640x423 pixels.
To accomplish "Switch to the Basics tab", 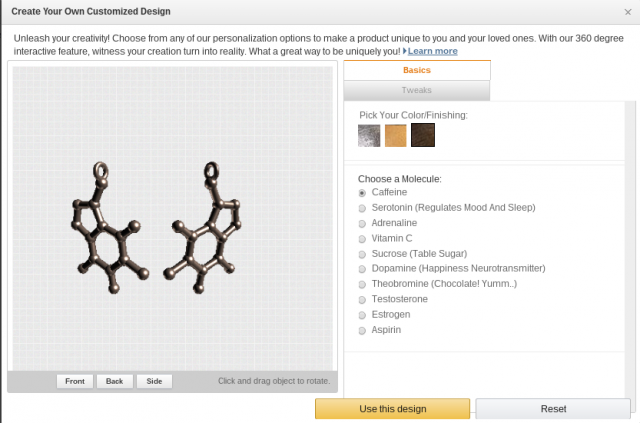I will 417,70.
